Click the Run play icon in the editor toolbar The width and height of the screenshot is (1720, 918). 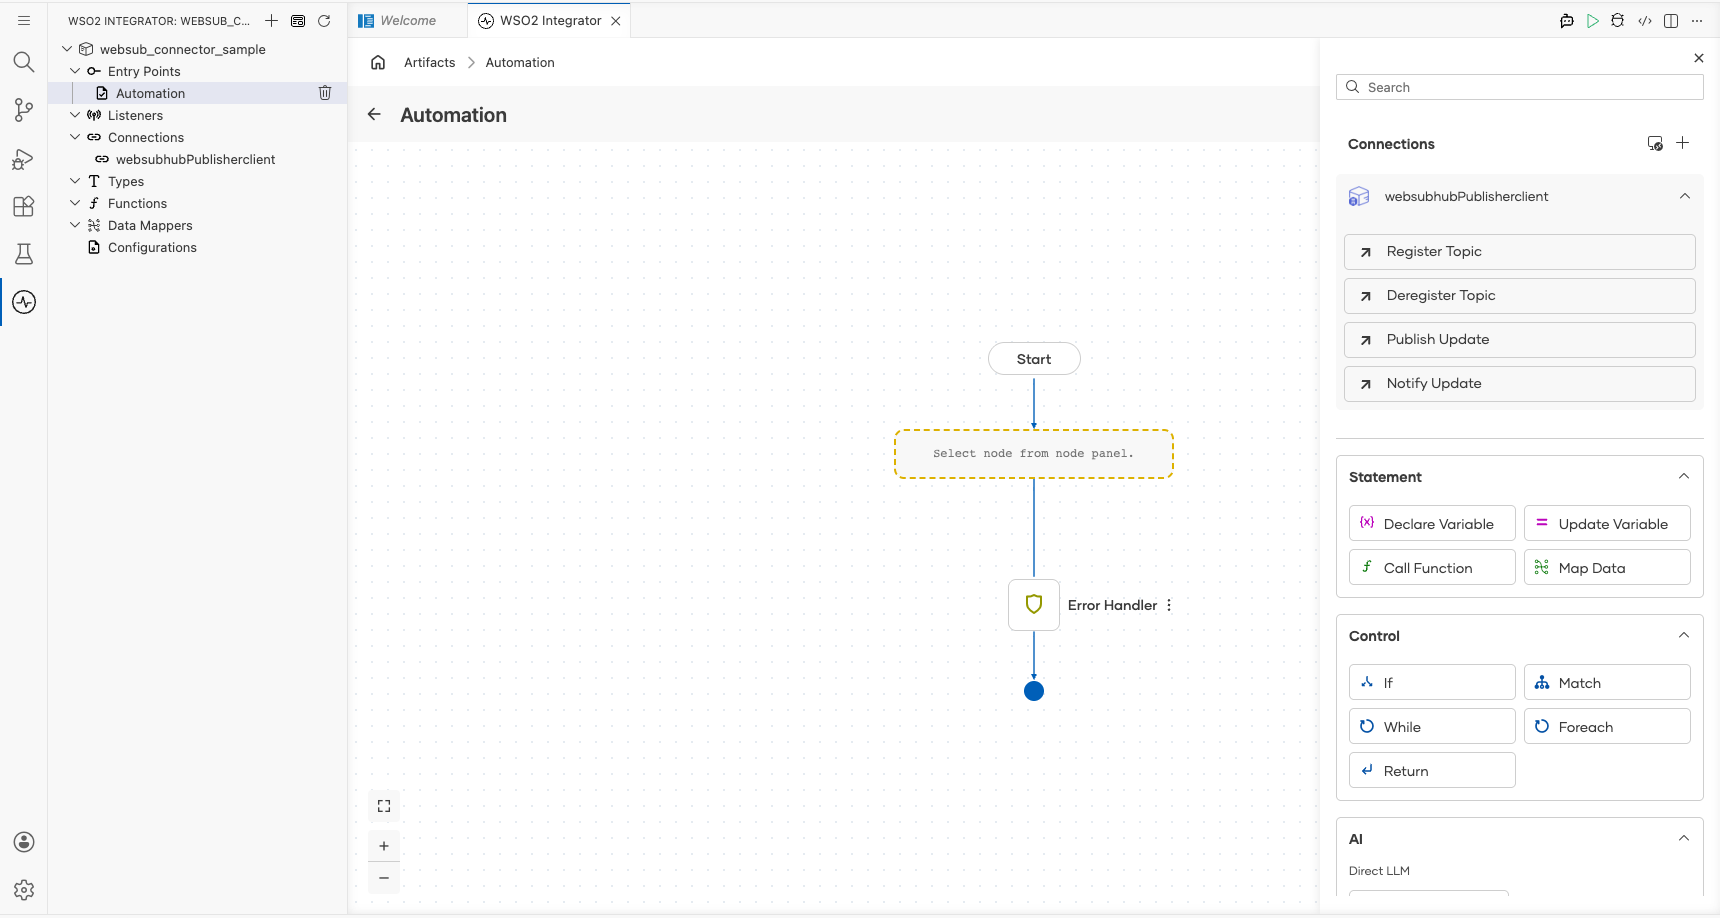point(1593,20)
